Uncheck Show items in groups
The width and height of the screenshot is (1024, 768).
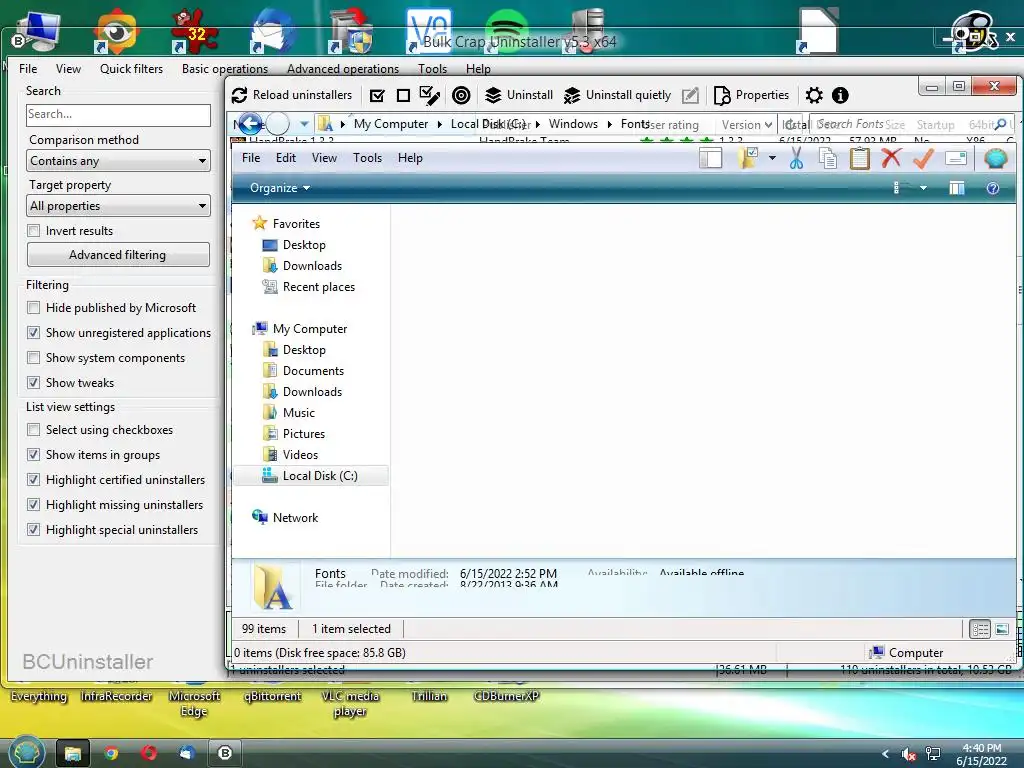coord(33,454)
